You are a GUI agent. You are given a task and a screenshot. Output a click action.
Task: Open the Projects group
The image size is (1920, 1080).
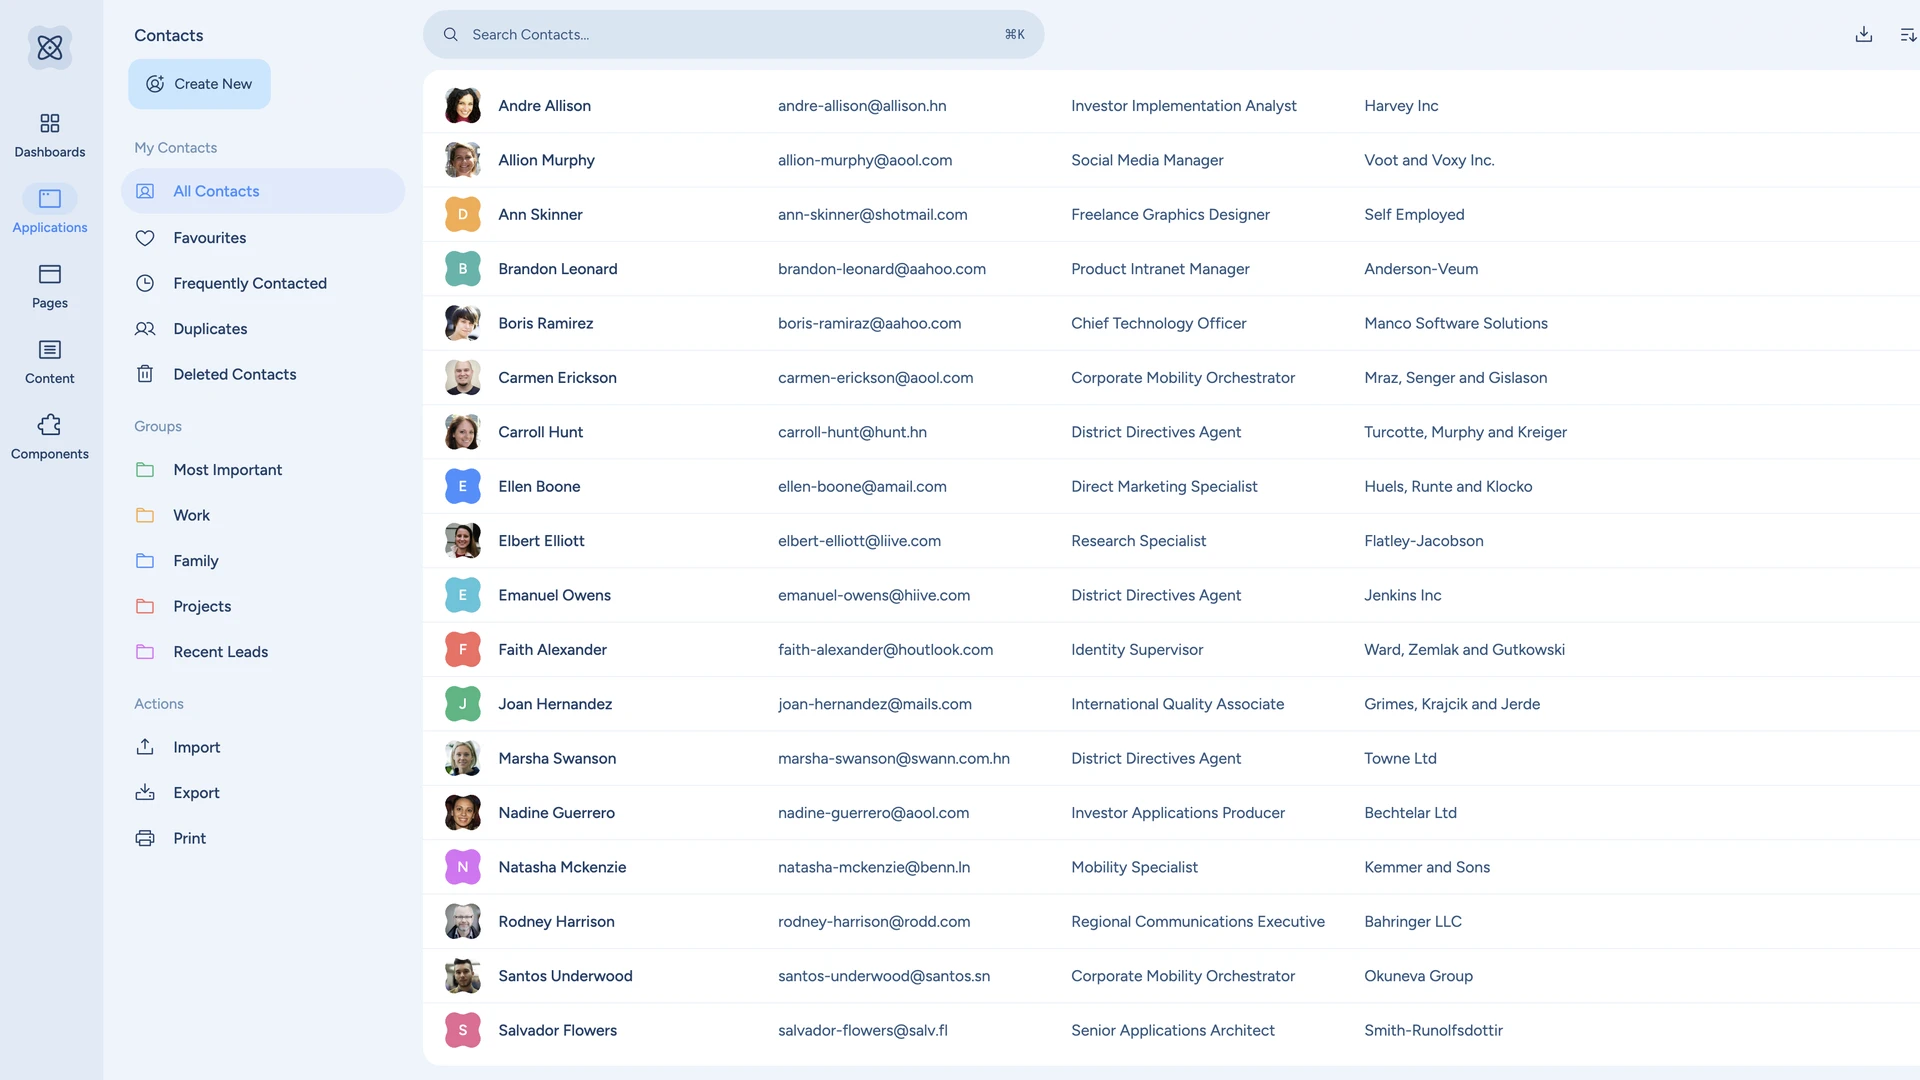(x=263, y=606)
